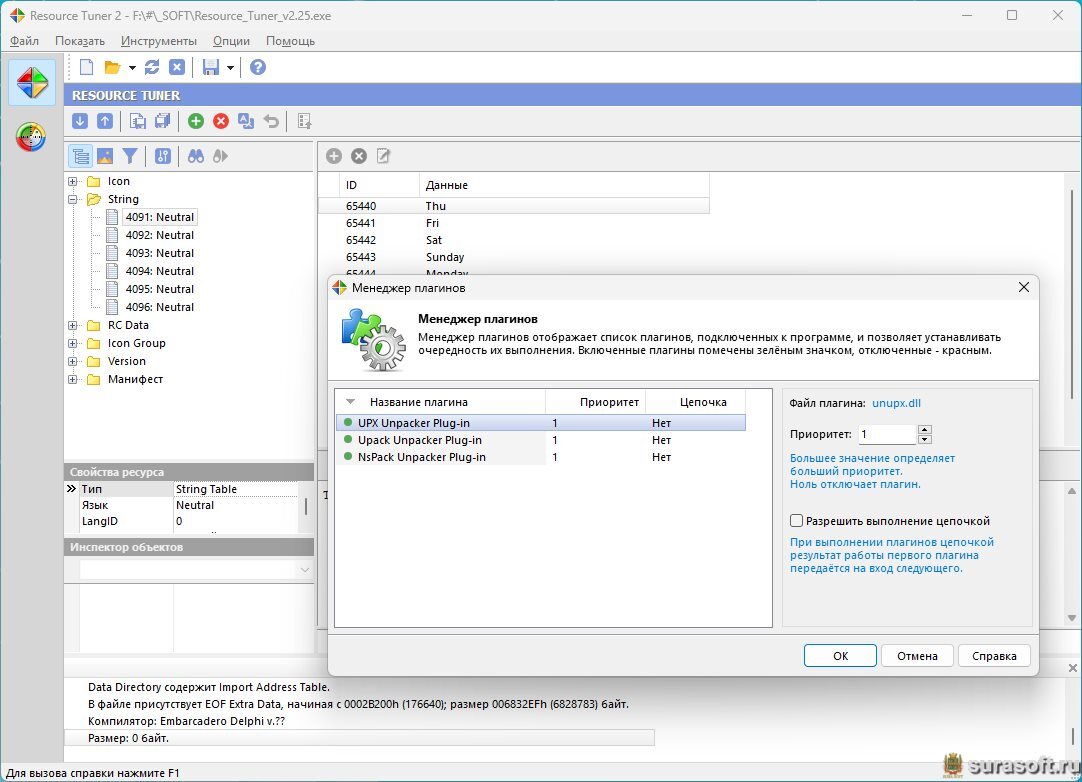Search resources with the binoculars icon
The width and height of the screenshot is (1082, 782).
[x=196, y=157]
